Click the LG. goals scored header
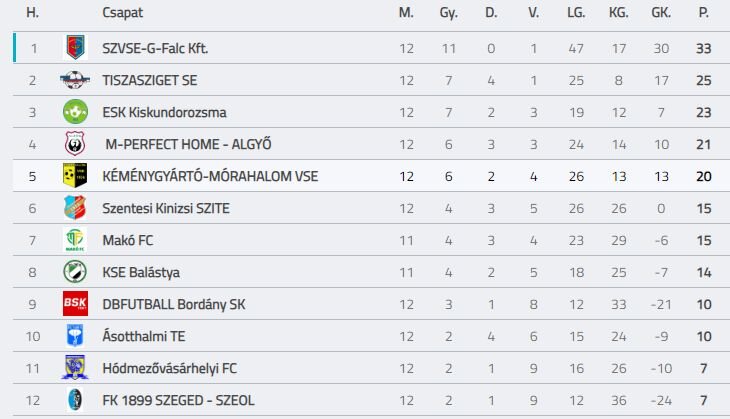 coord(576,13)
